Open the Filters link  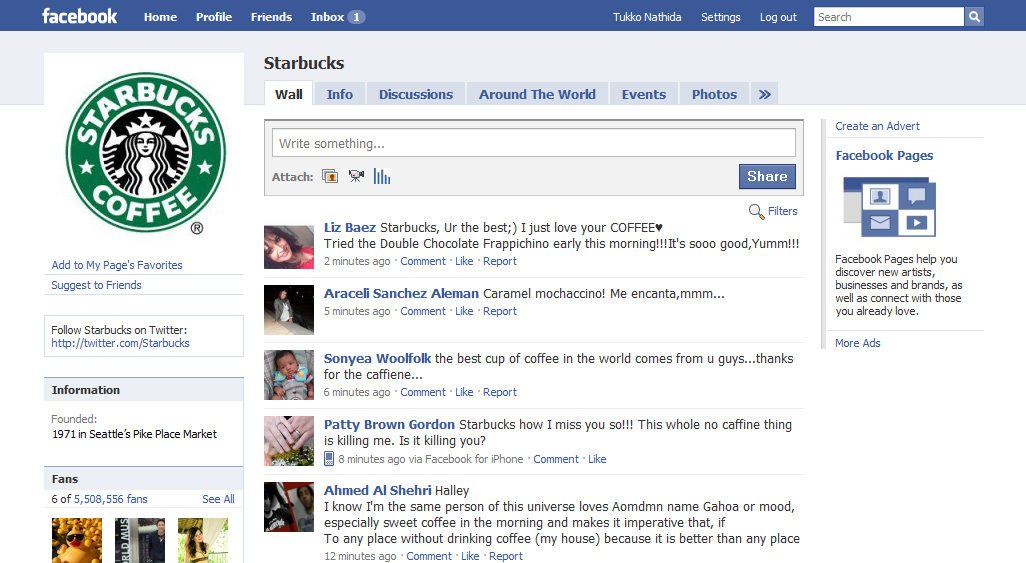coord(783,211)
